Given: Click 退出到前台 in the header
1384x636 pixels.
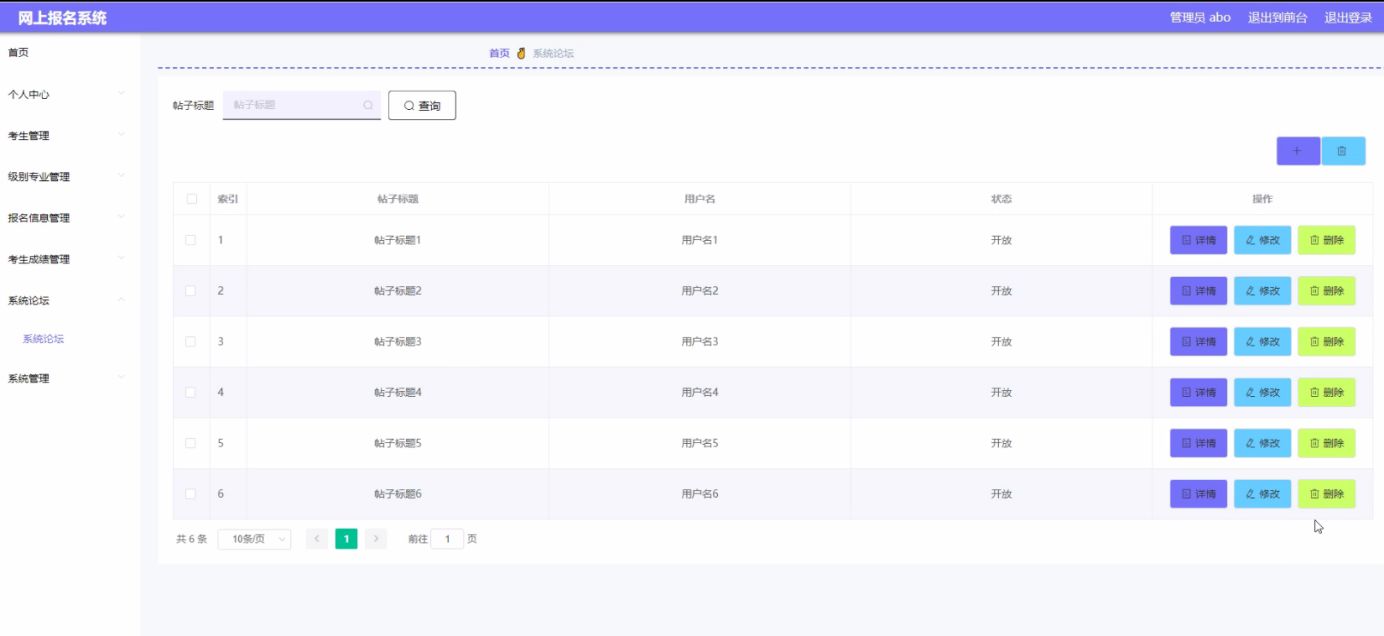Looking at the screenshot, I should pos(1277,17).
